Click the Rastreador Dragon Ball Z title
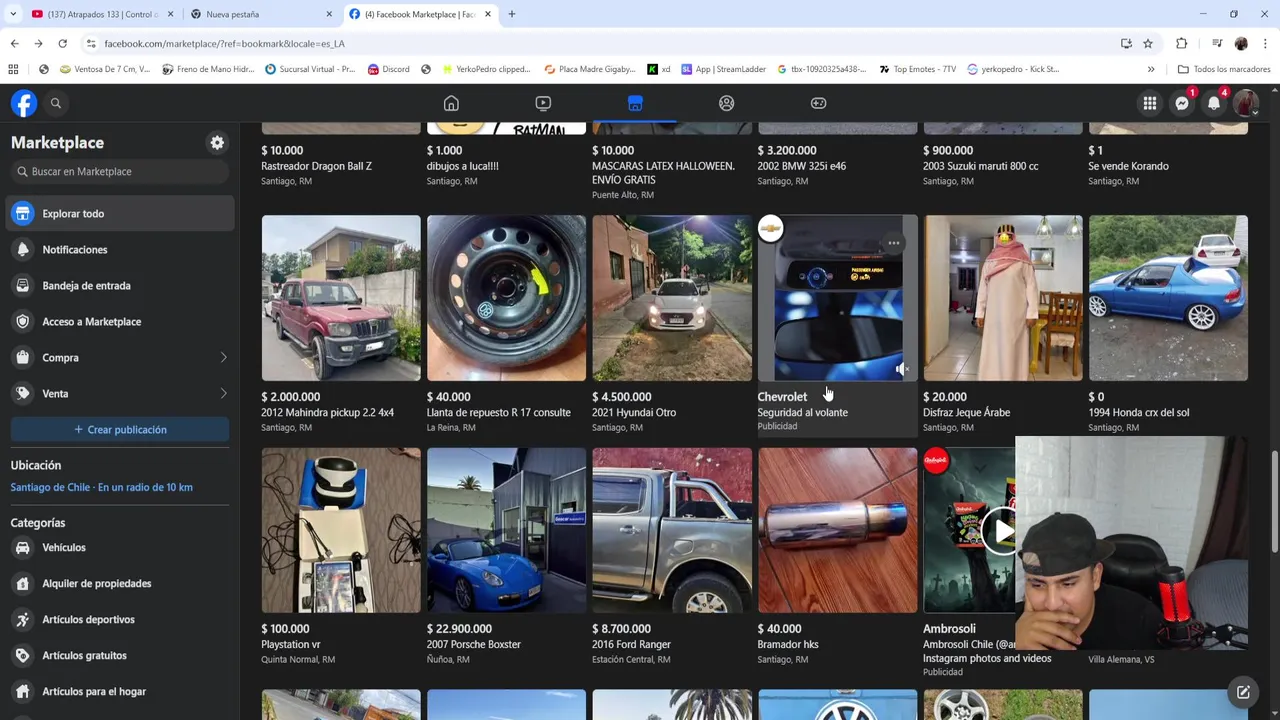This screenshot has height=720, width=1280. 316,166
